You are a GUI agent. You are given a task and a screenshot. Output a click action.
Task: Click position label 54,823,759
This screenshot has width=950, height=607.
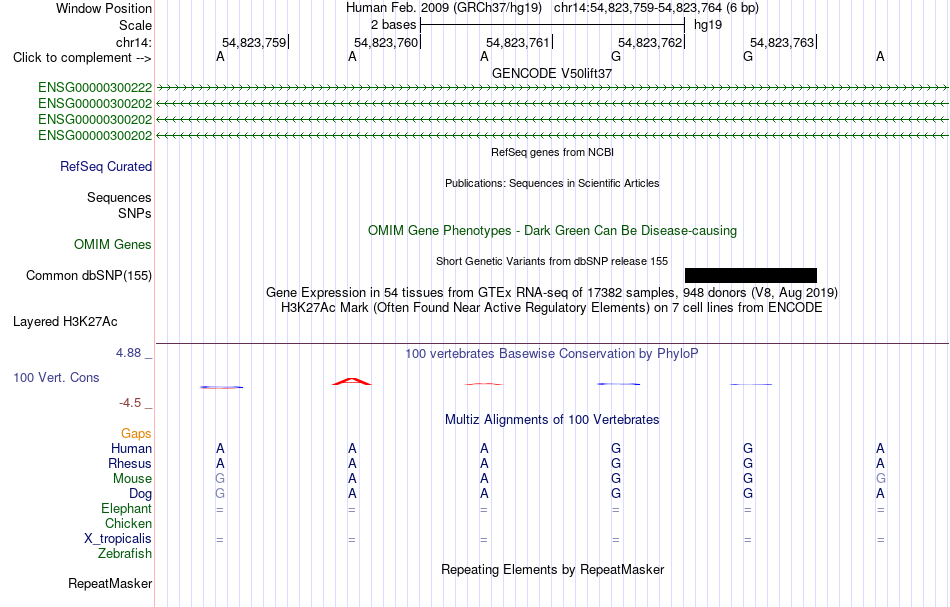coord(254,43)
